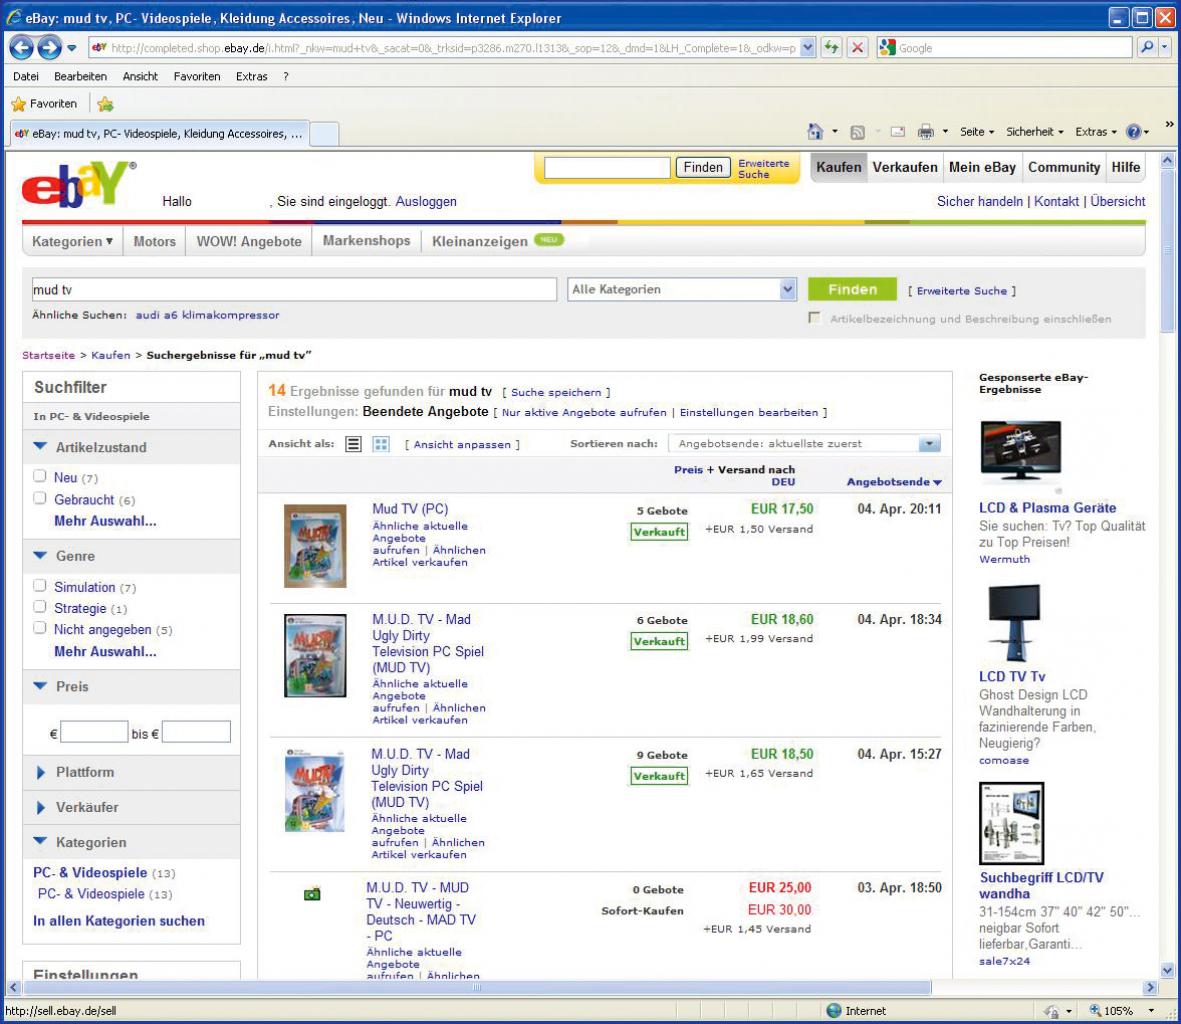
Task: Check the Neu condition checkbox
Action: coord(40,476)
